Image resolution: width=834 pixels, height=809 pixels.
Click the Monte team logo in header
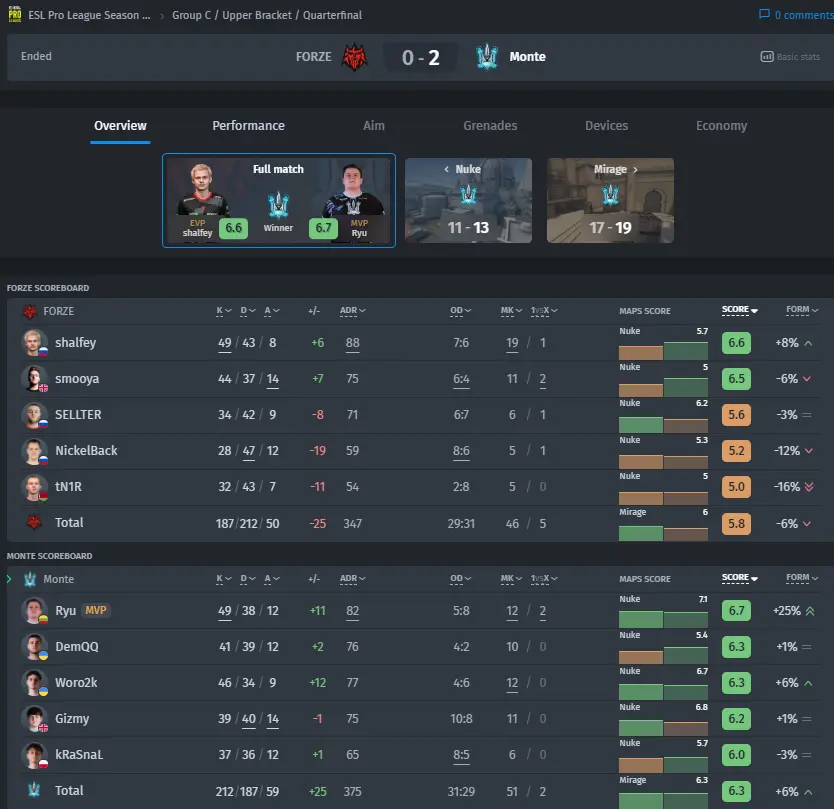coord(487,57)
